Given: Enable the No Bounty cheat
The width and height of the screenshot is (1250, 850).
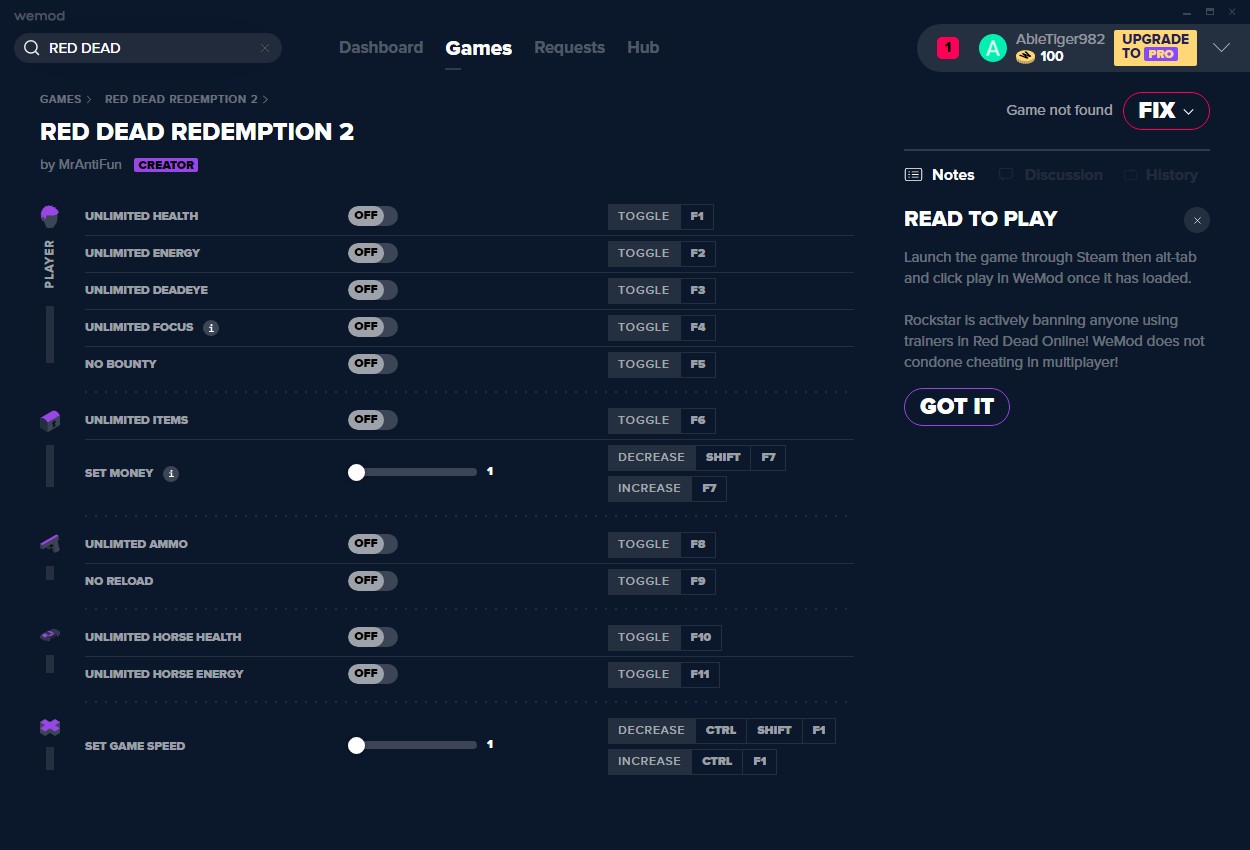Looking at the screenshot, I should [373, 364].
